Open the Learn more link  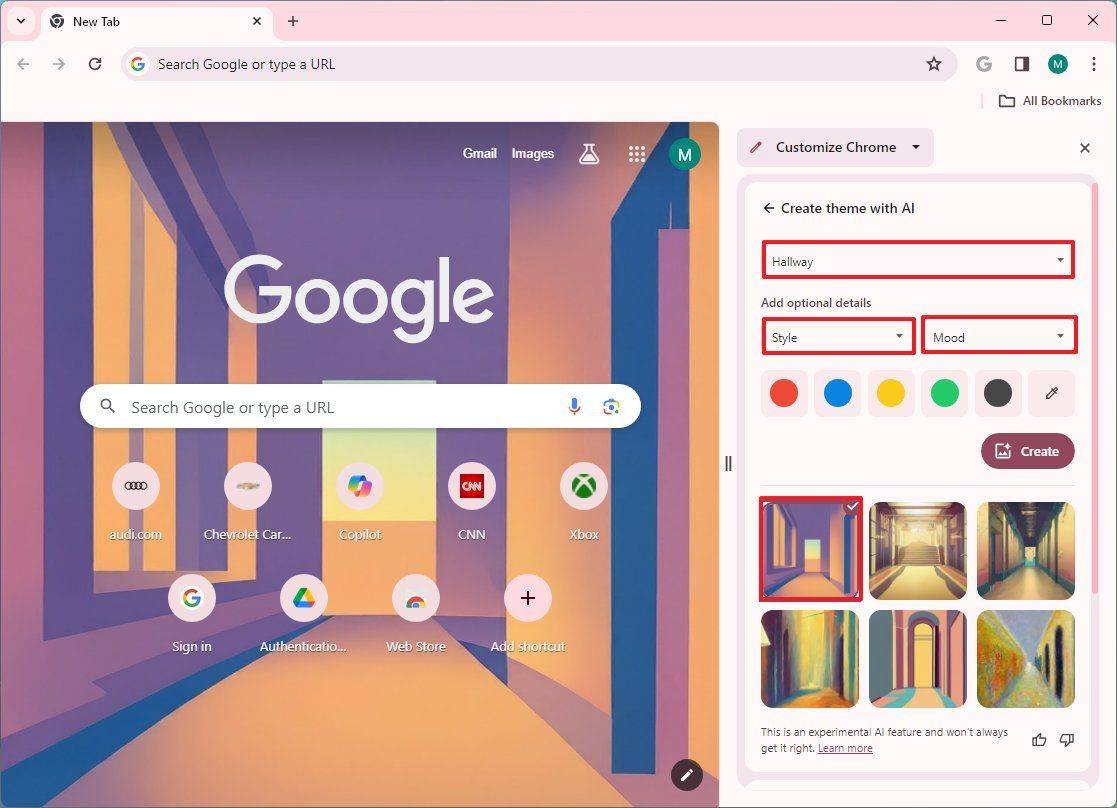tap(845, 747)
